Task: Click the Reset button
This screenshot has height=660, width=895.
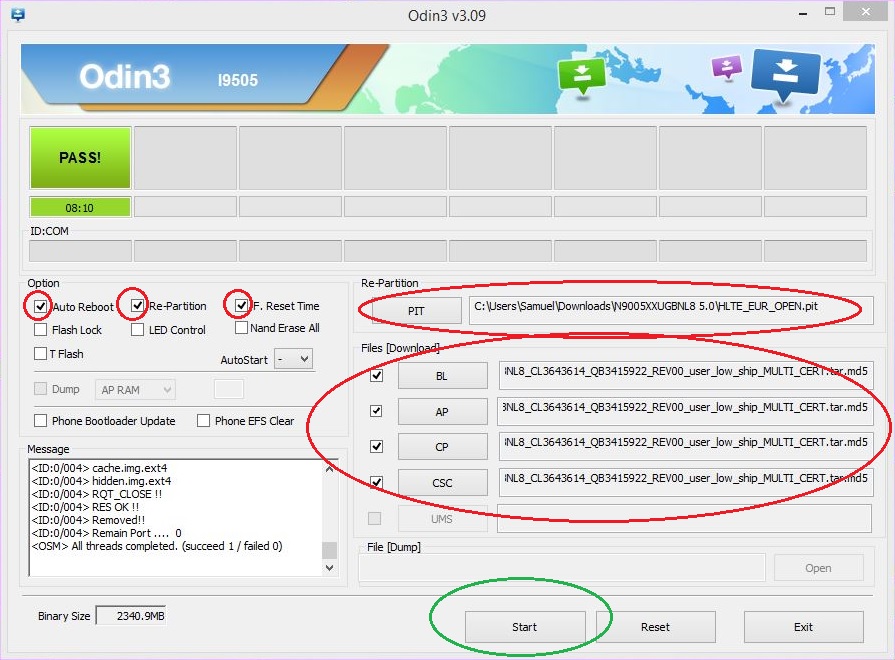Action: [x=655, y=627]
